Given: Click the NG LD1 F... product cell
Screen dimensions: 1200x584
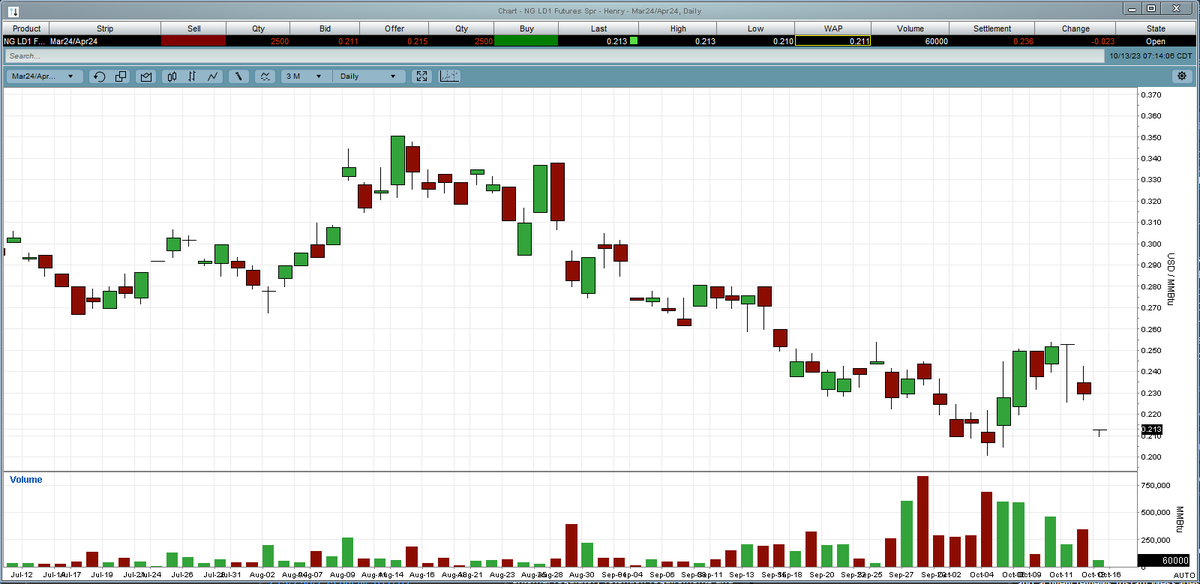Looking at the screenshot, I should pos(24,41).
